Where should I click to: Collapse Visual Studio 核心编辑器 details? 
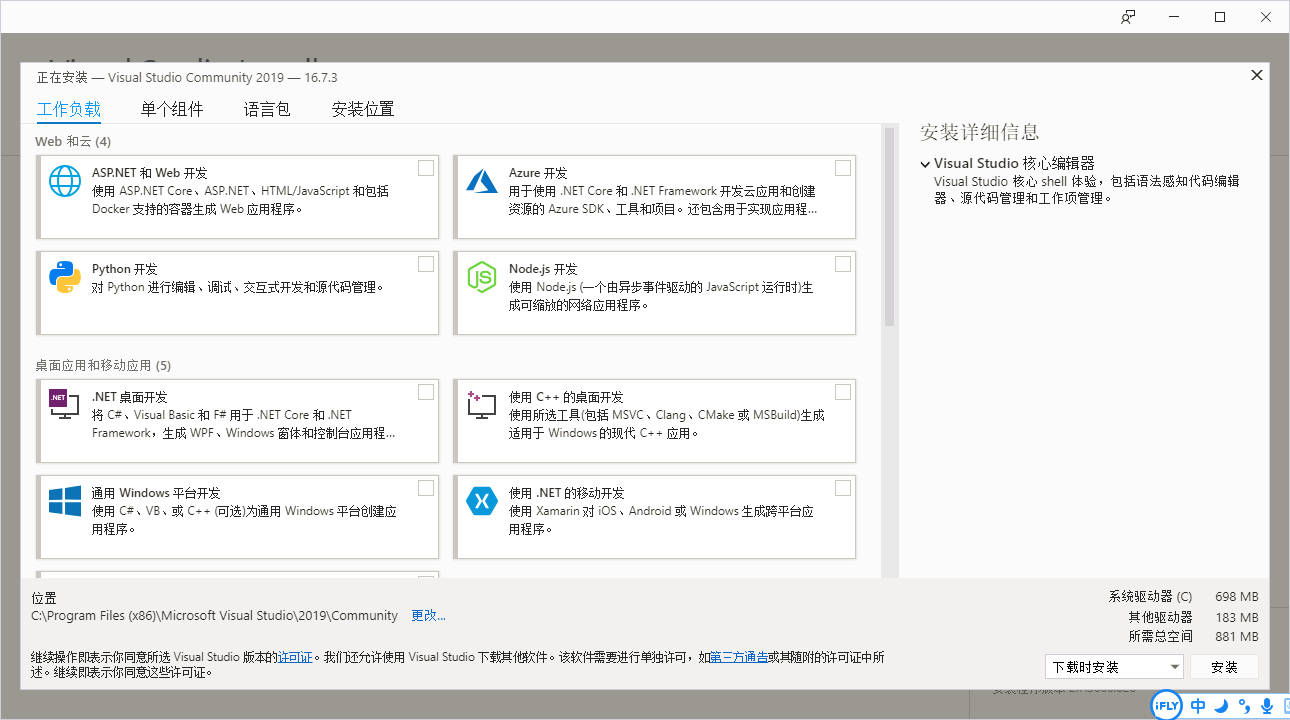[925, 163]
